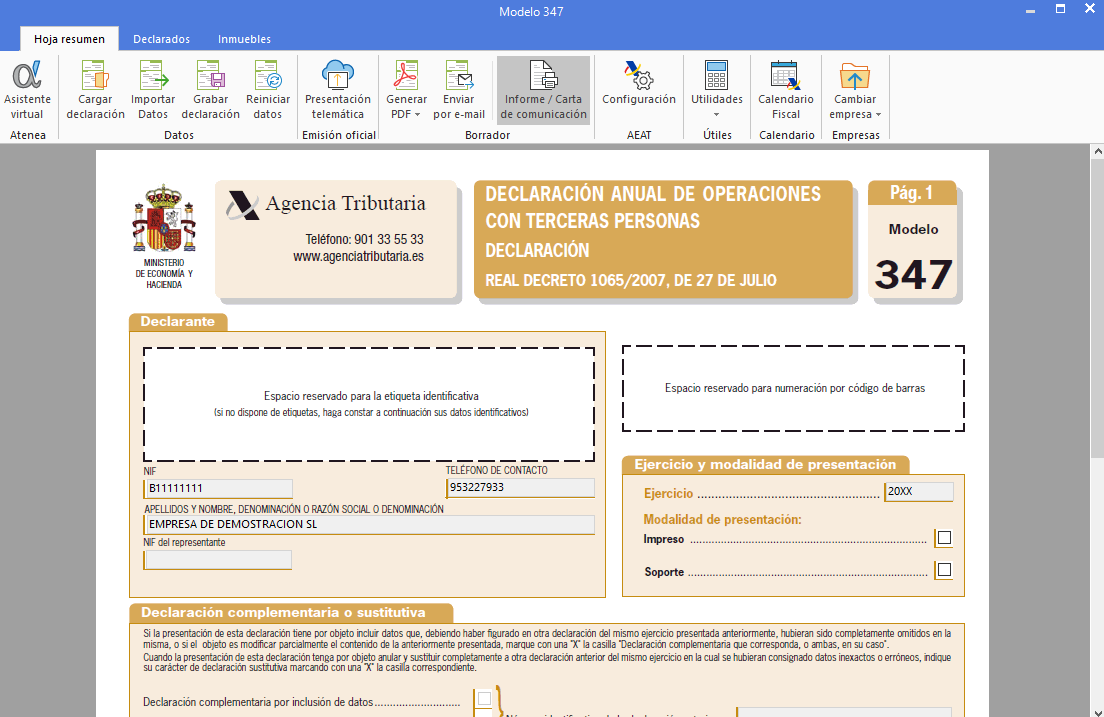
Task: Click the Ejercicio field showing 20XX
Action: [919, 492]
